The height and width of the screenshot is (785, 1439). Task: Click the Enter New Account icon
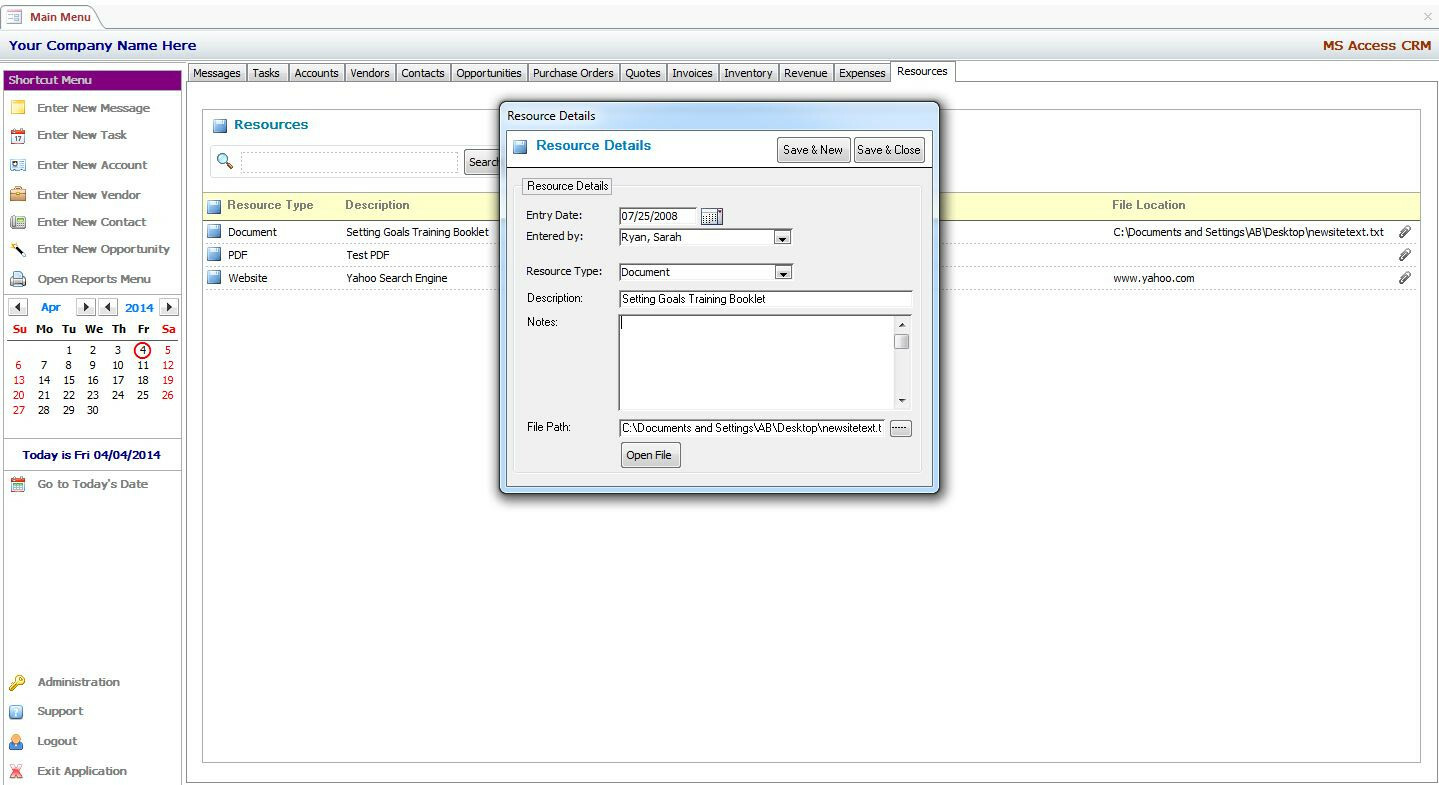pos(18,165)
